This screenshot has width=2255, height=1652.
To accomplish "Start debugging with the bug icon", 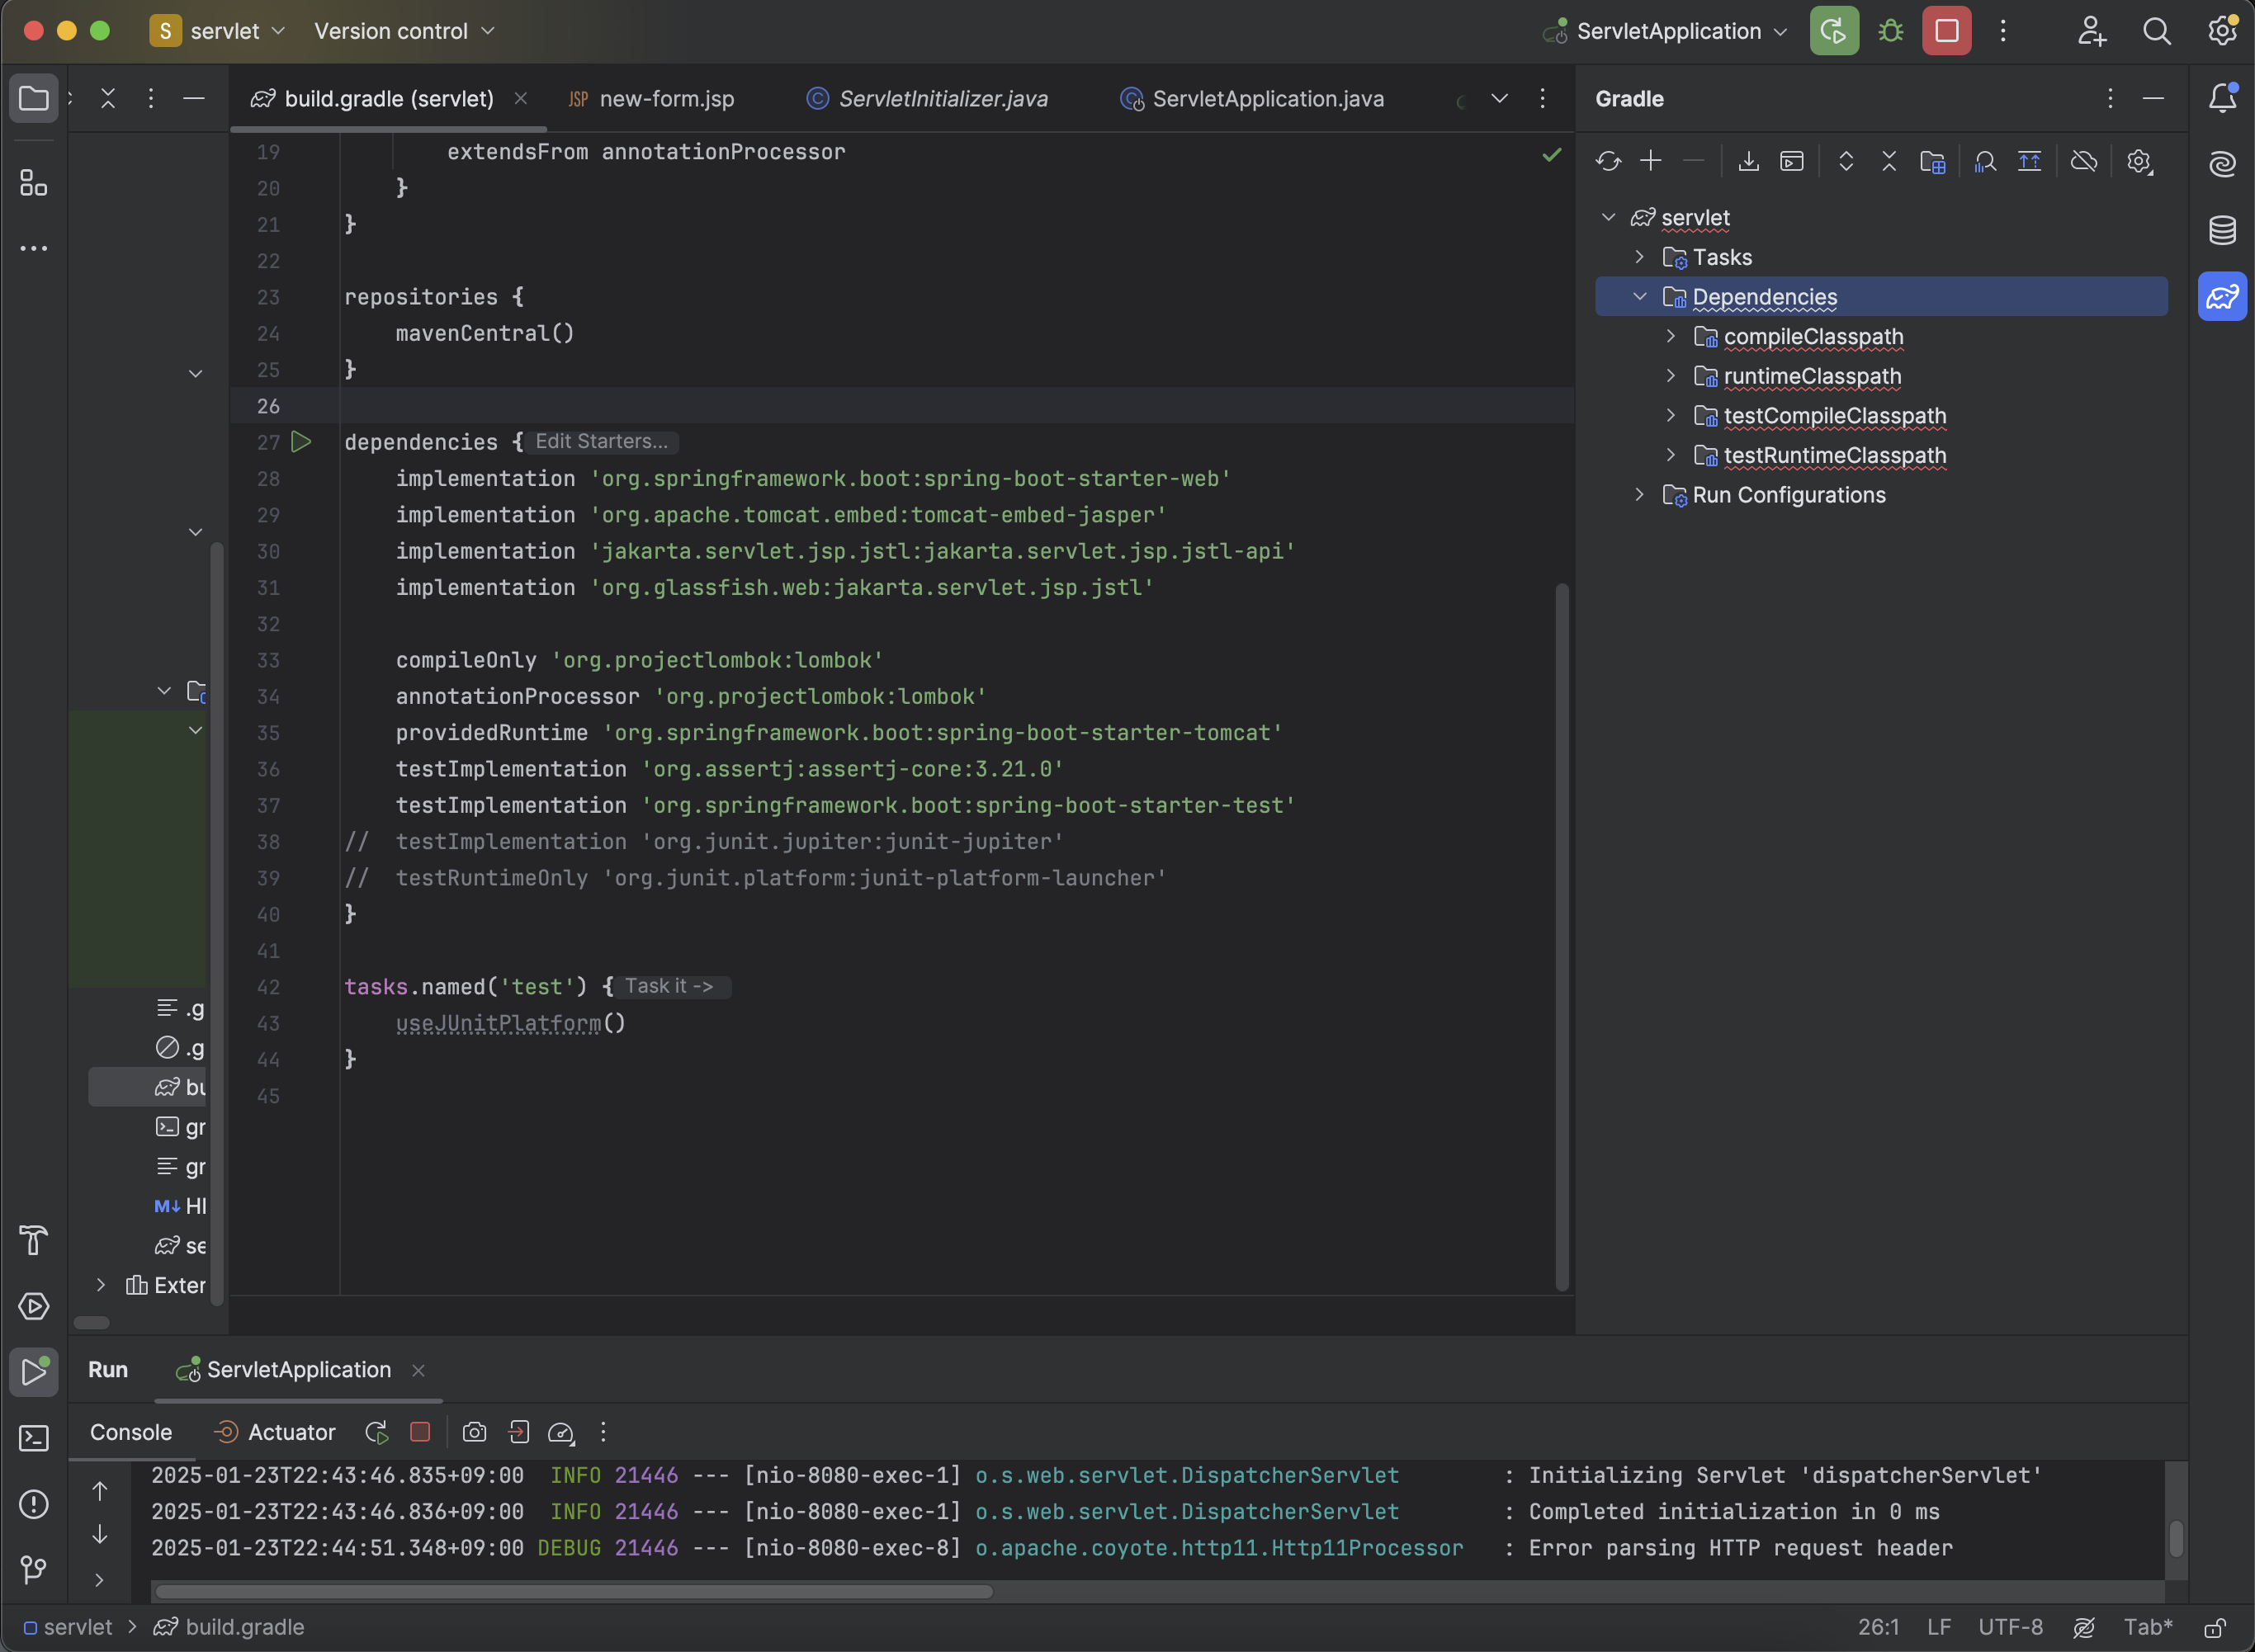I will click(1890, 31).
